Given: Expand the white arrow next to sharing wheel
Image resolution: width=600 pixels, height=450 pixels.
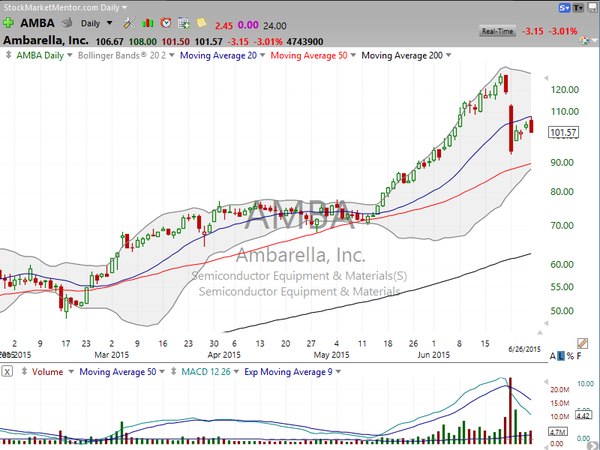Looking at the screenshot, I should pos(594,41).
